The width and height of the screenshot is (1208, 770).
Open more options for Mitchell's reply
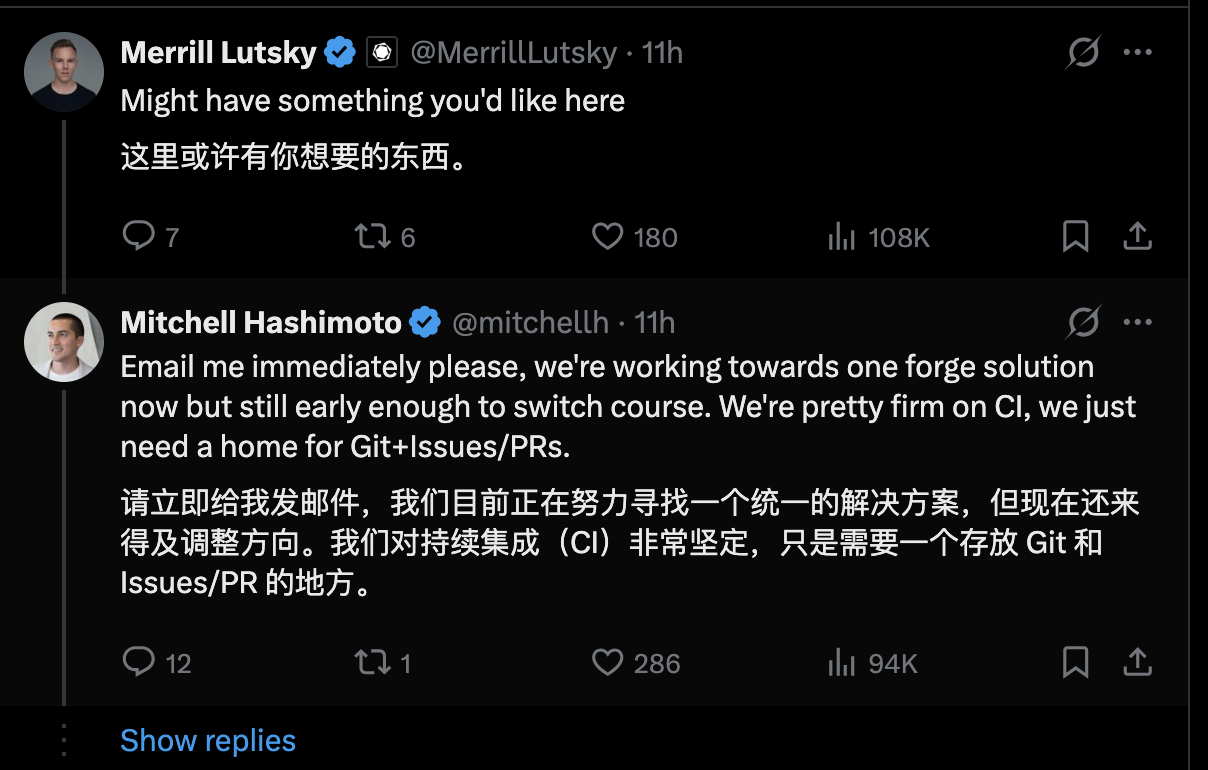pyautogui.click(x=1138, y=322)
